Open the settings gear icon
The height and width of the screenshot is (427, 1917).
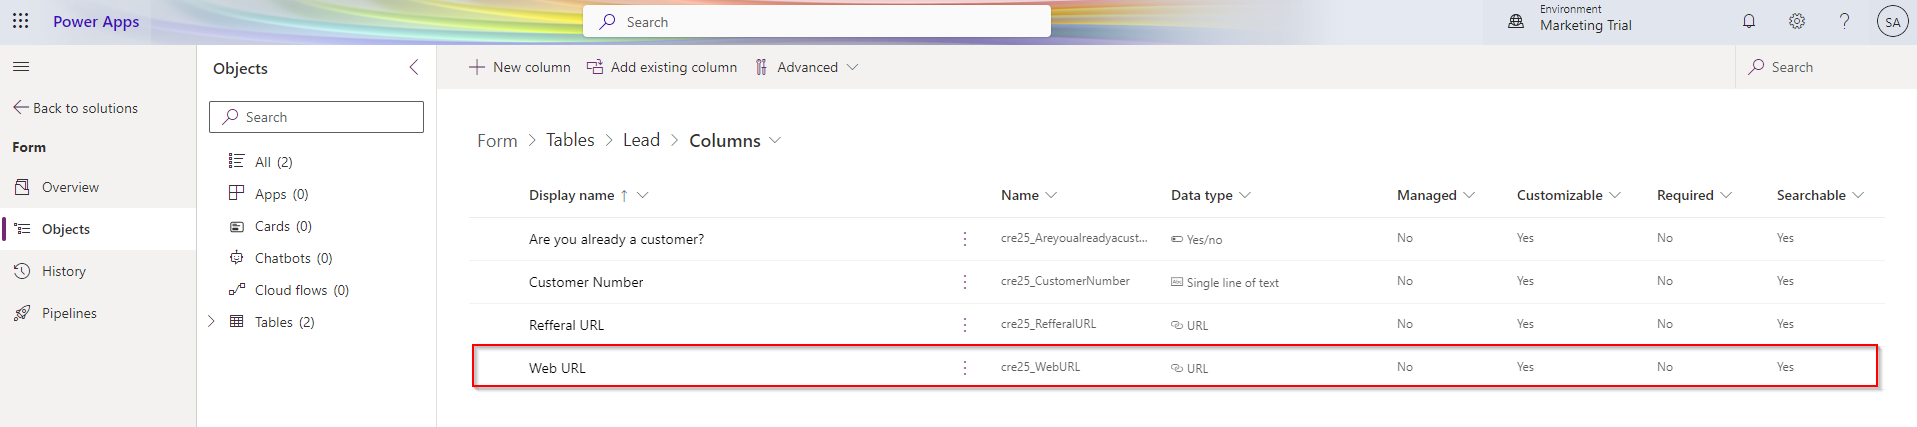(1797, 21)
